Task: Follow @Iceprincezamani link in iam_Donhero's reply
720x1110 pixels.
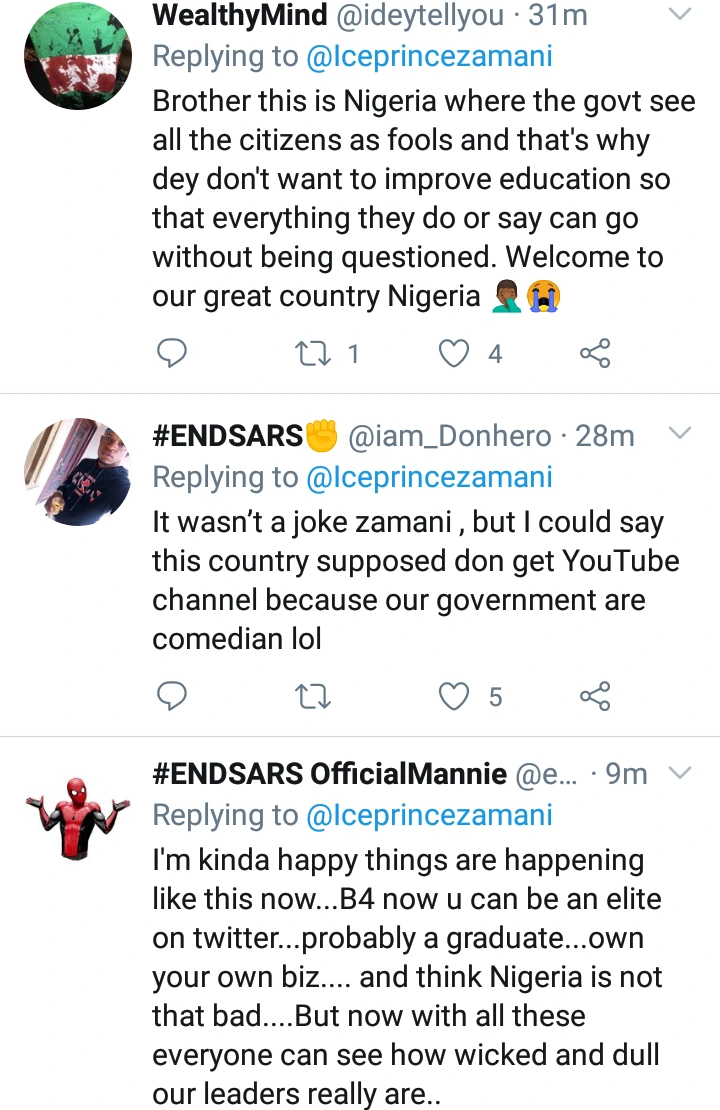Action: click(x=429, y=476)
